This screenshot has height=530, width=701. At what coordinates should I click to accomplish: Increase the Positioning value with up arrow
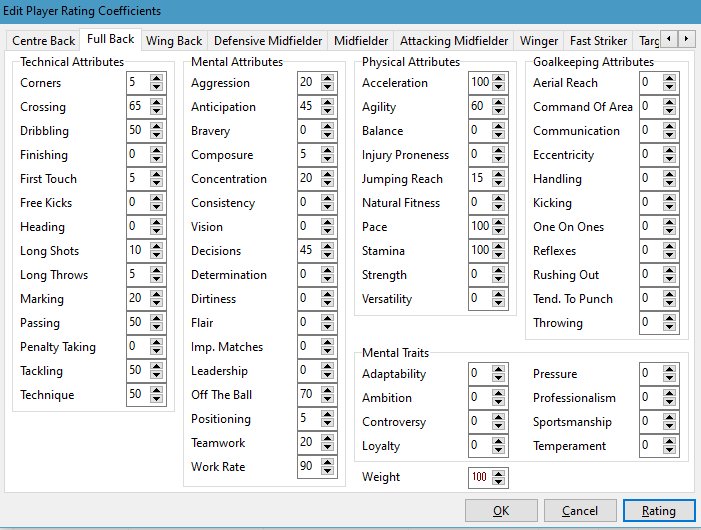(327, 415)
